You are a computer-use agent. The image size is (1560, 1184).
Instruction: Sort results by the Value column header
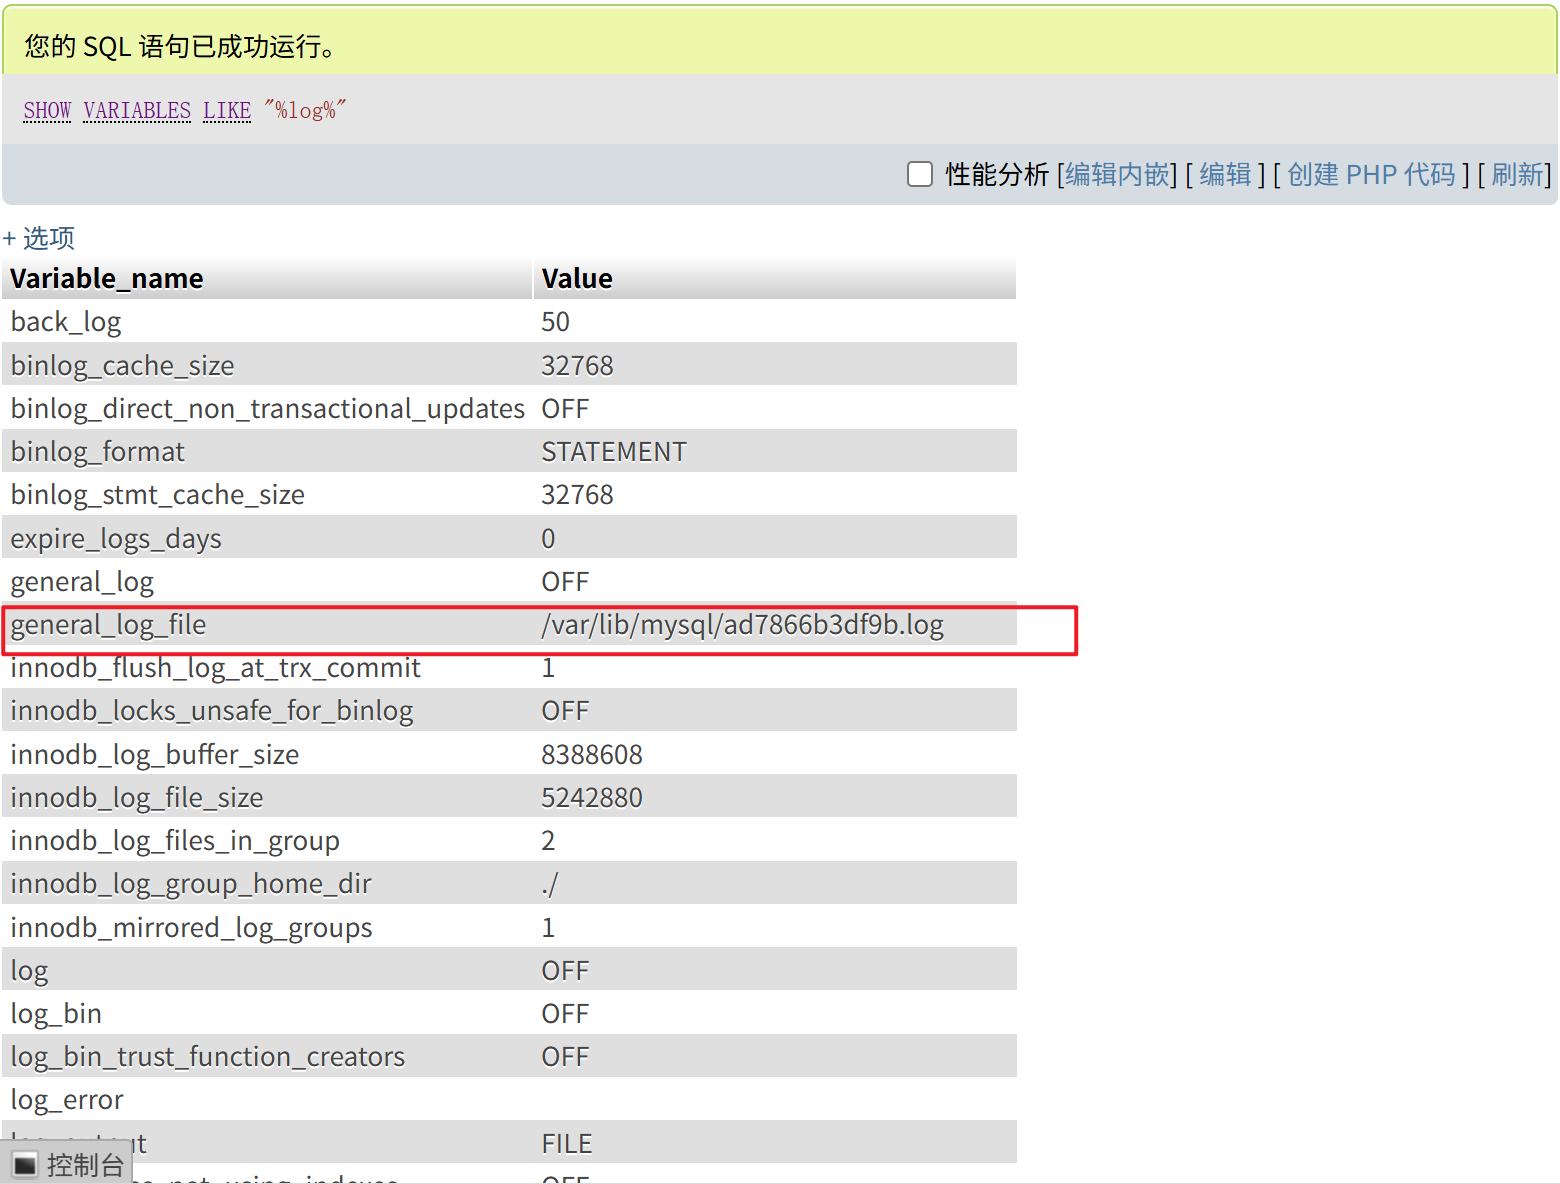tap(576, 278)
